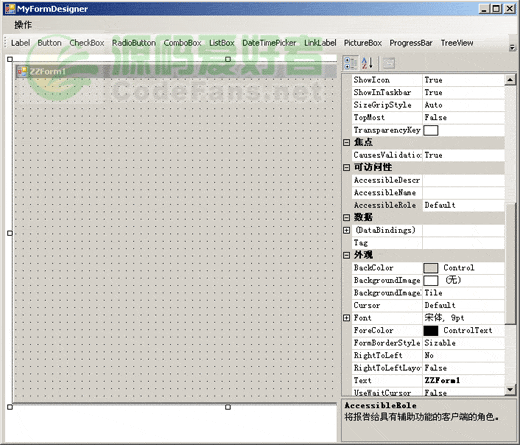Screen dimensions: 520x445
Task: Click the ForeColor black color swatch
Action: 431,331
